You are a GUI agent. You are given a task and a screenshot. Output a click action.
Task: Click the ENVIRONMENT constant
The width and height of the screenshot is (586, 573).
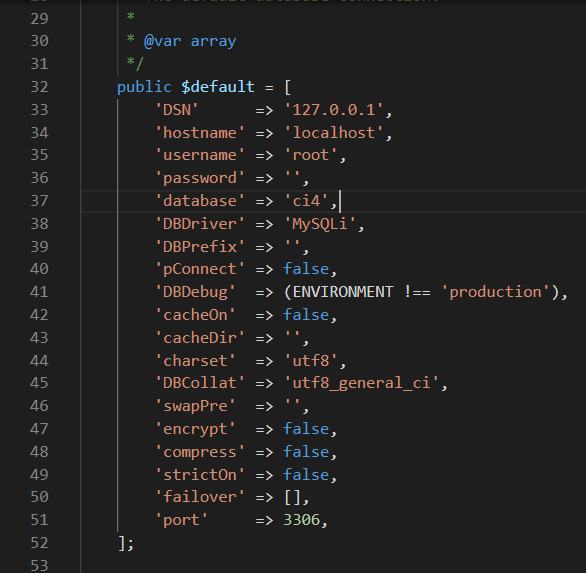[x=343, y=292]
